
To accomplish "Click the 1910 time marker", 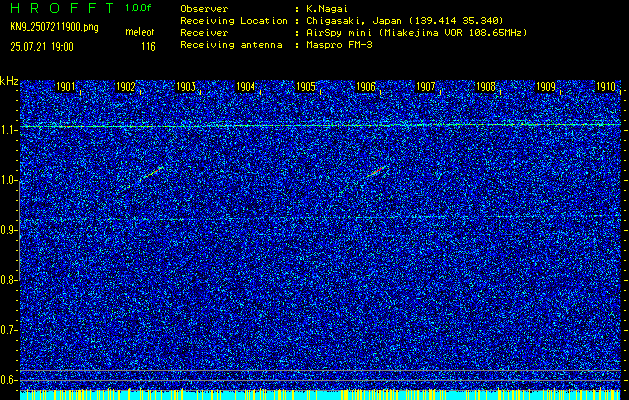I will 606,87.
